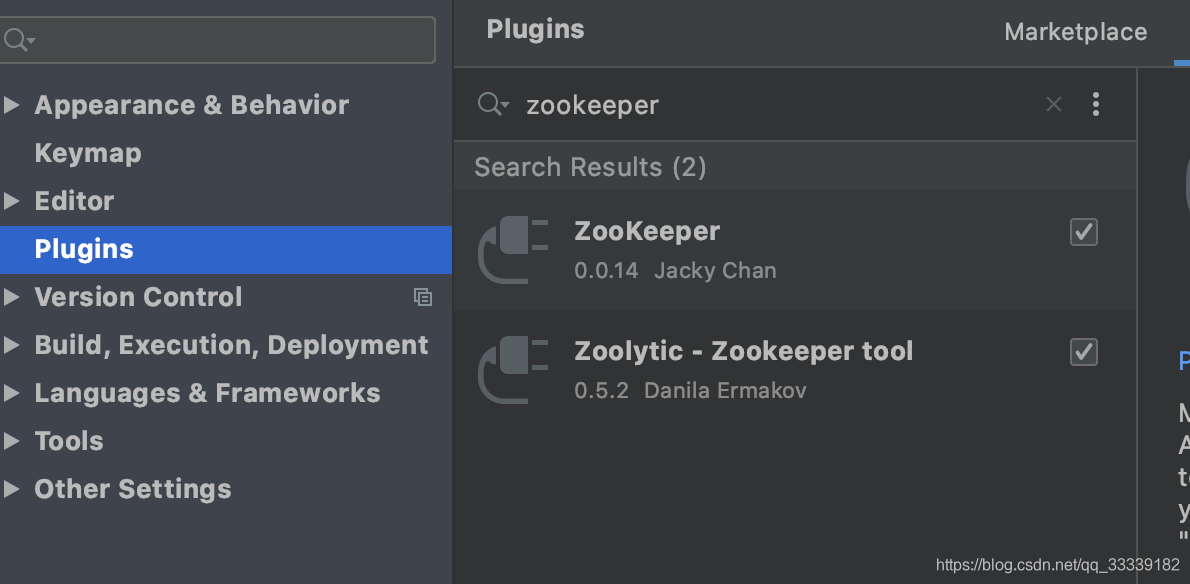Expand the Other Settings disclosure triangle
This screenshot has width=1190, height=584.
pyautogui.click(x=14, y=488)
